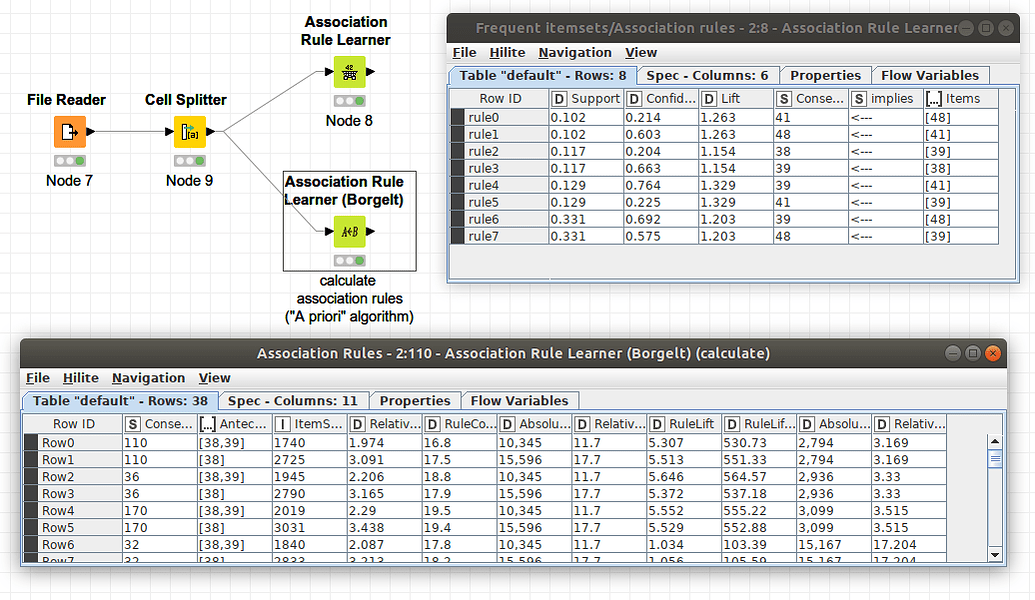Select the File Reader node icon

69,131
